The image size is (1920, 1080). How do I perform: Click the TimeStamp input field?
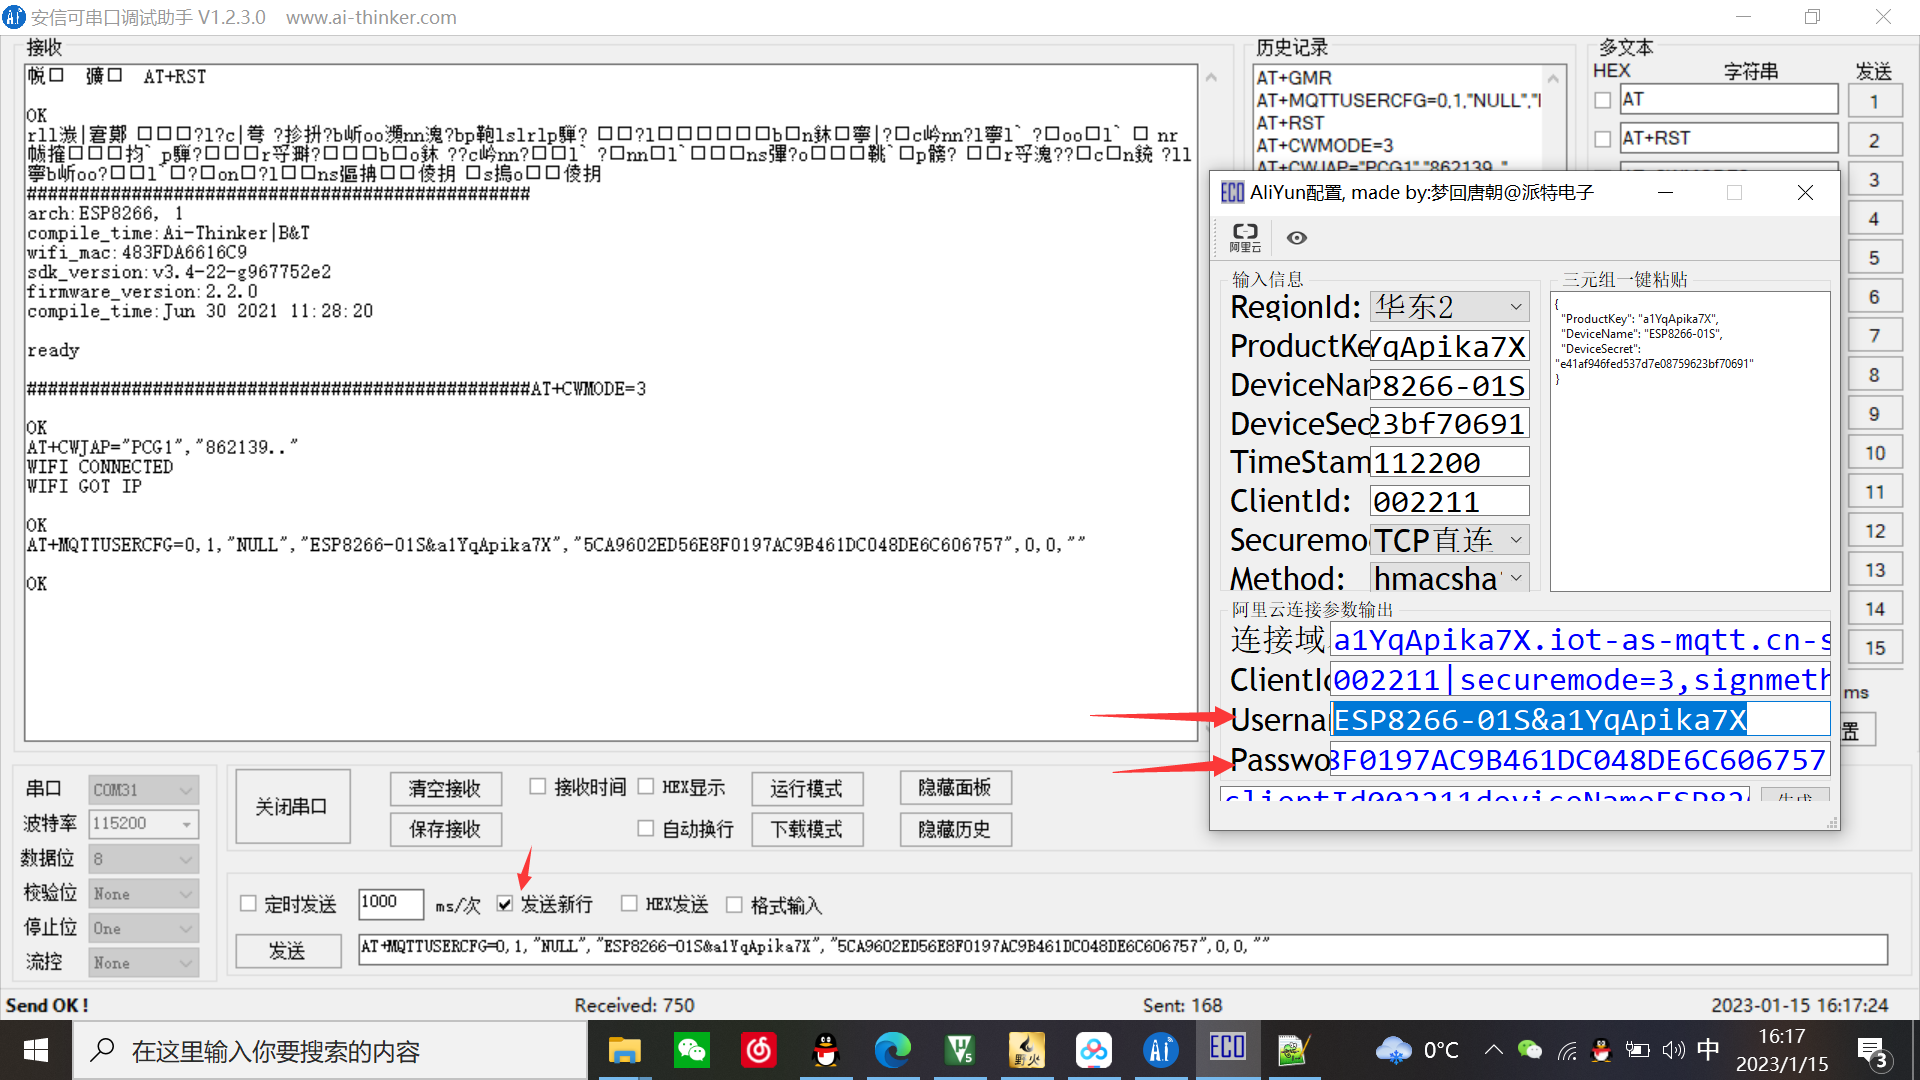click(x=1449, y=462)
